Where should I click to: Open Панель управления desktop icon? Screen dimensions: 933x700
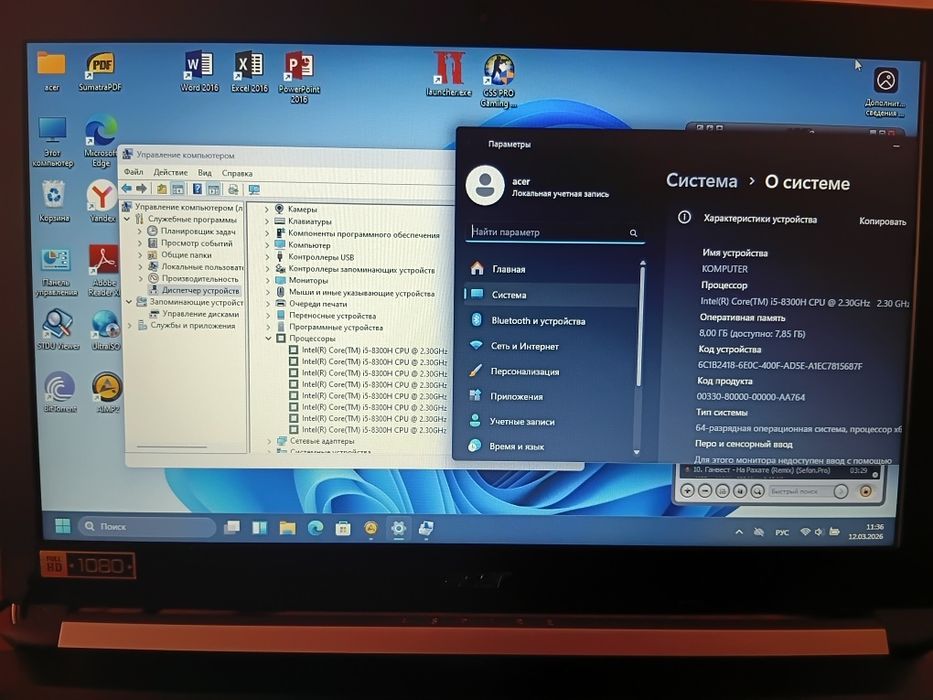click(x=56, y=272)
